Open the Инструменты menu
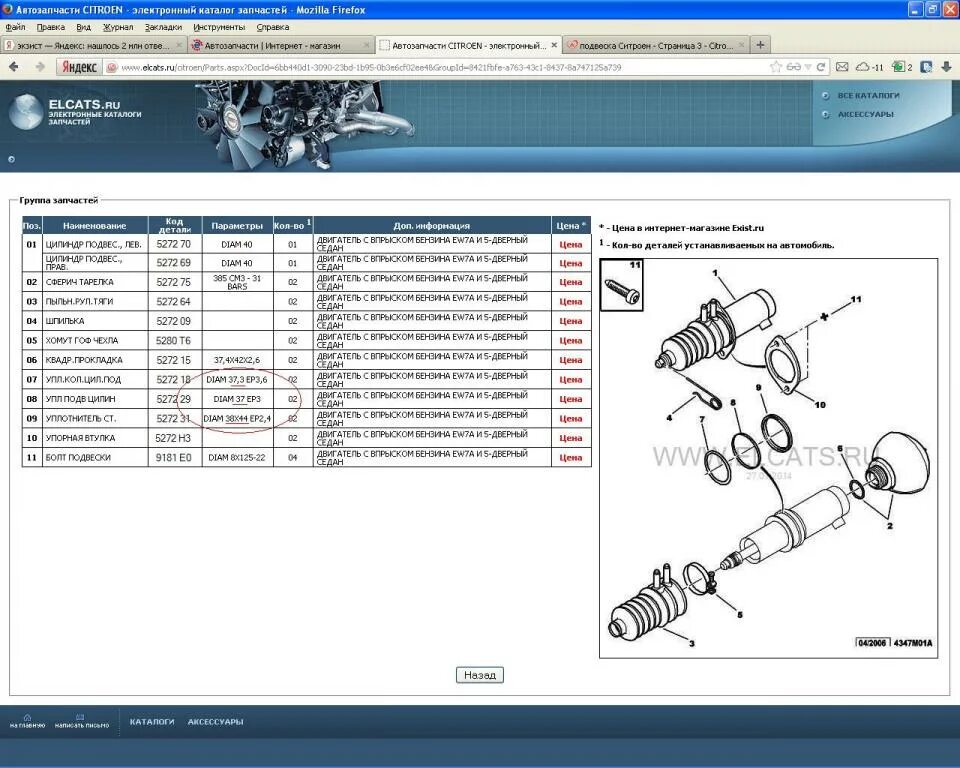The width and height of the screenshot is (960, 768). [x=219, y=27]
